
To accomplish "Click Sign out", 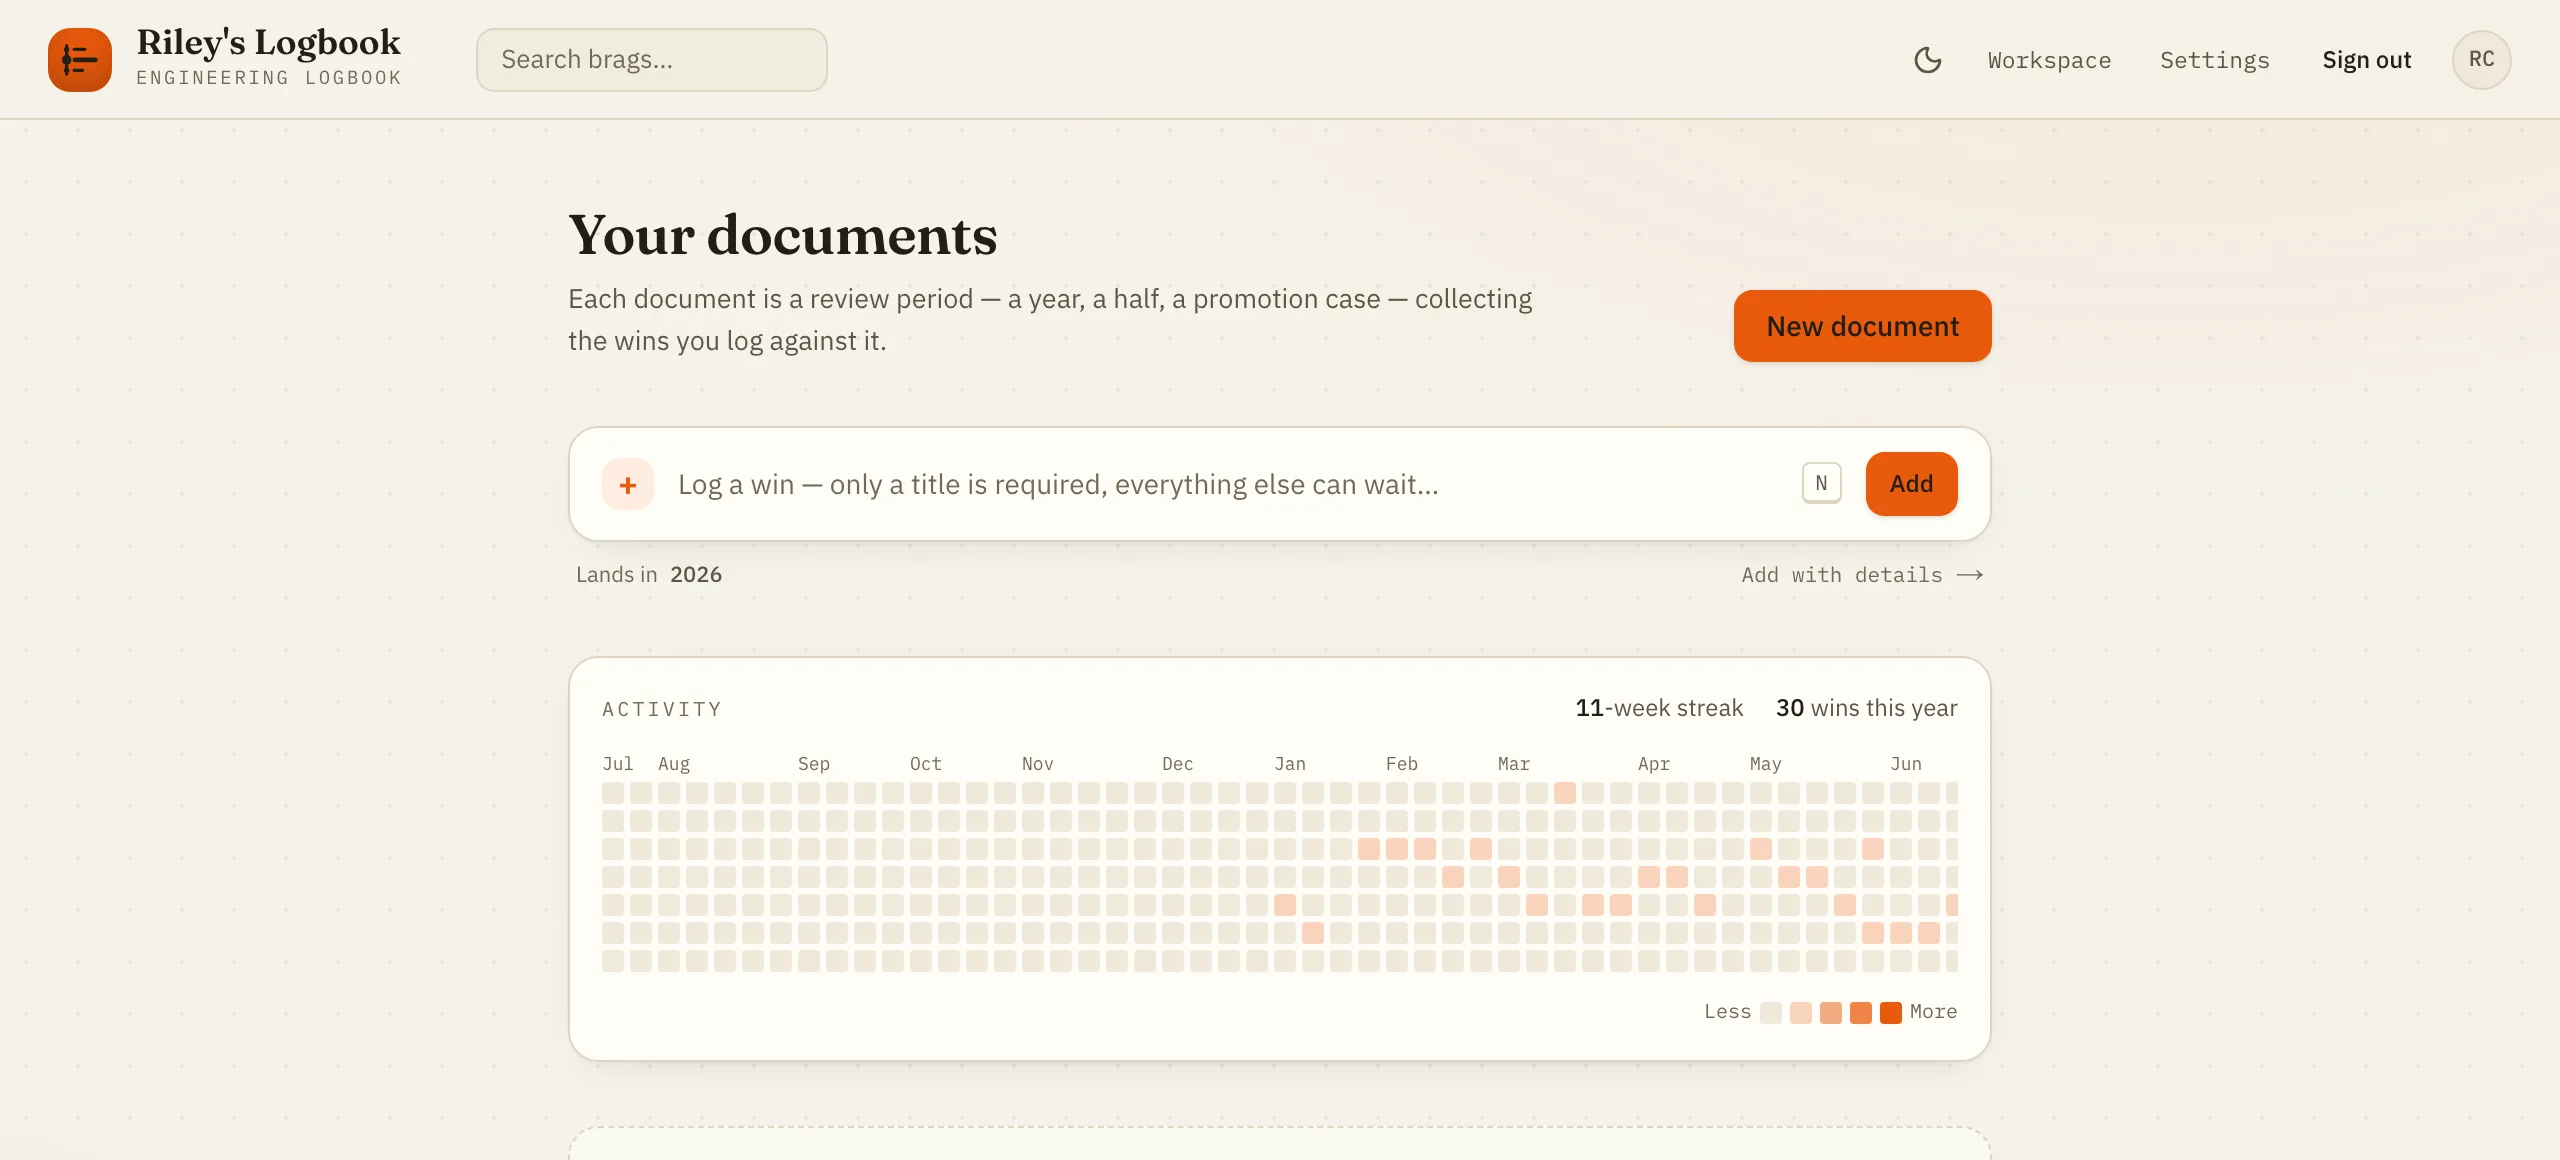I will 2366,60.
